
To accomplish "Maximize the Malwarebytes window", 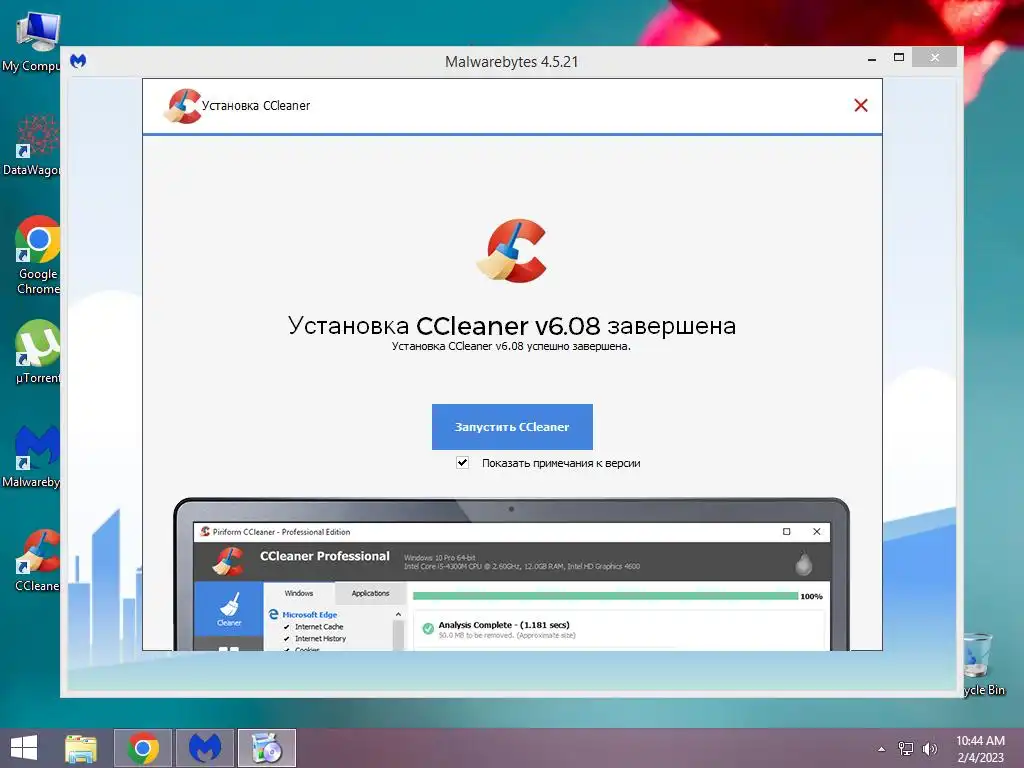I will coord(899,57).
